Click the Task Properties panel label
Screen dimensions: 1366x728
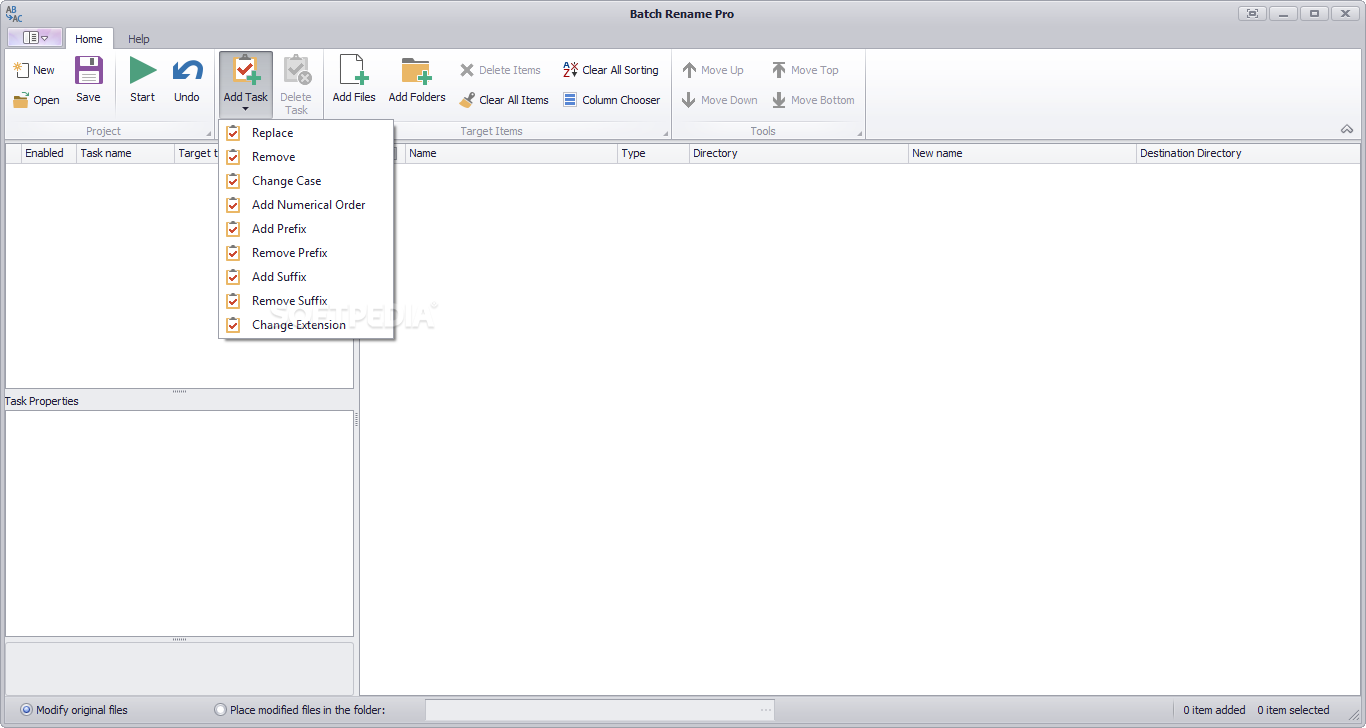[42, 401]
